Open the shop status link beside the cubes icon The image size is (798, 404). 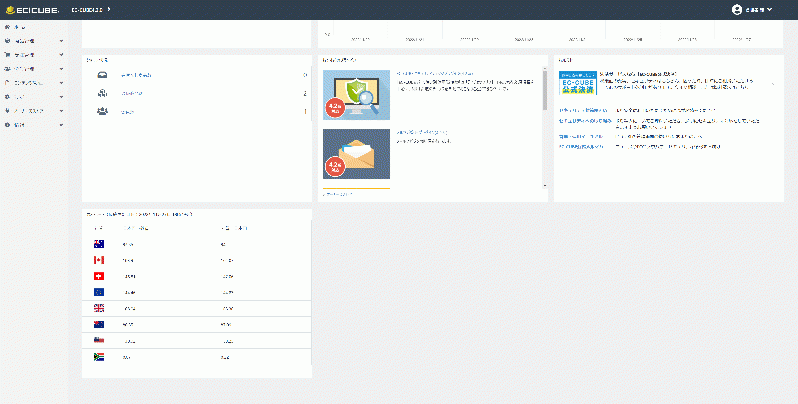pos(132,94)
